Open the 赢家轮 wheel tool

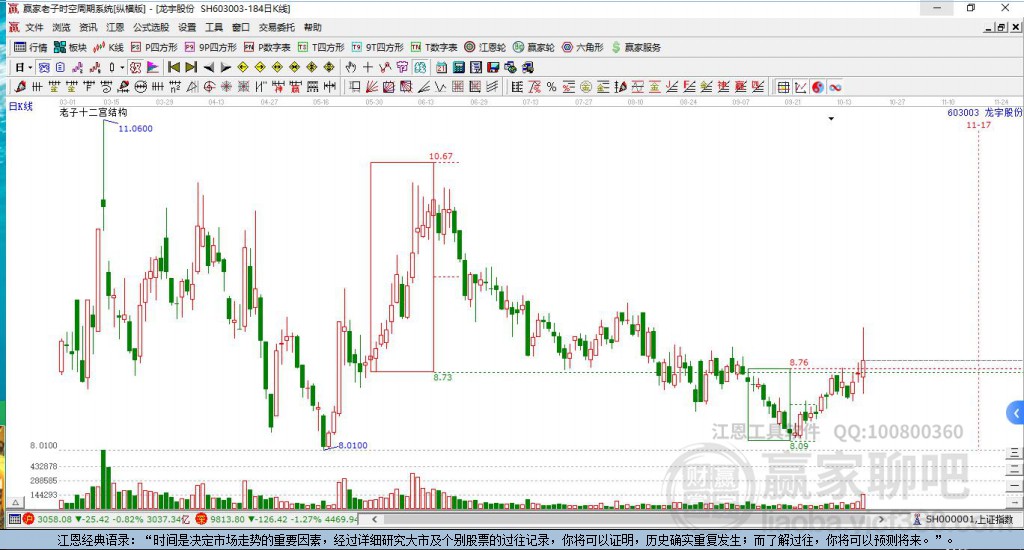click(x=534, y=47)
